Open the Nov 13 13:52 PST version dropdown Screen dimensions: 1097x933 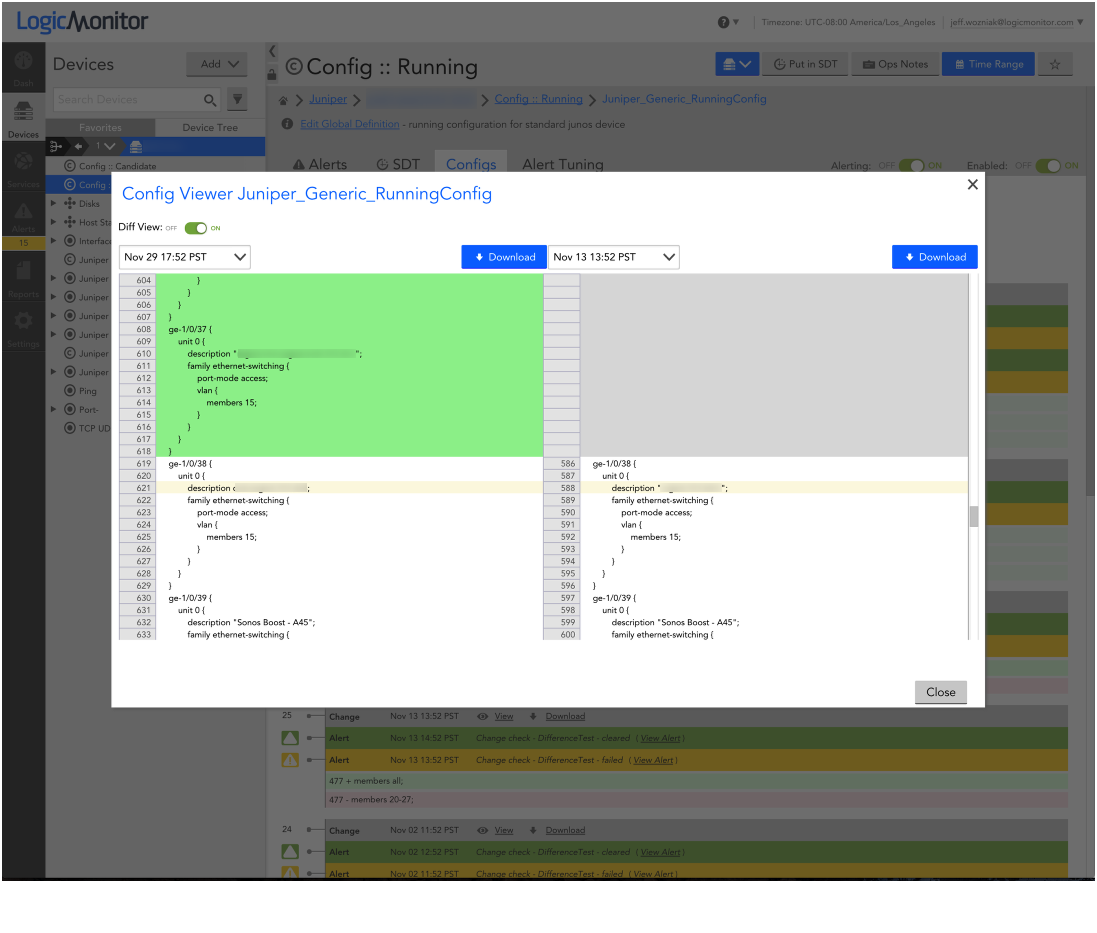pyautogui.click(x=614, y=257)
